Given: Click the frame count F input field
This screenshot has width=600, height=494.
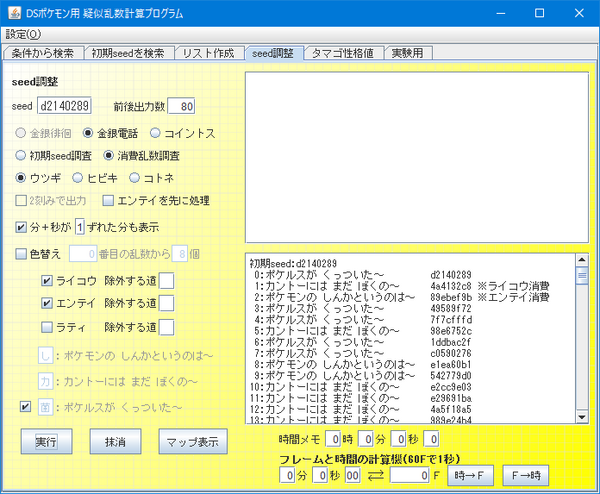Looking at the screenshot, I should [409, 476].
